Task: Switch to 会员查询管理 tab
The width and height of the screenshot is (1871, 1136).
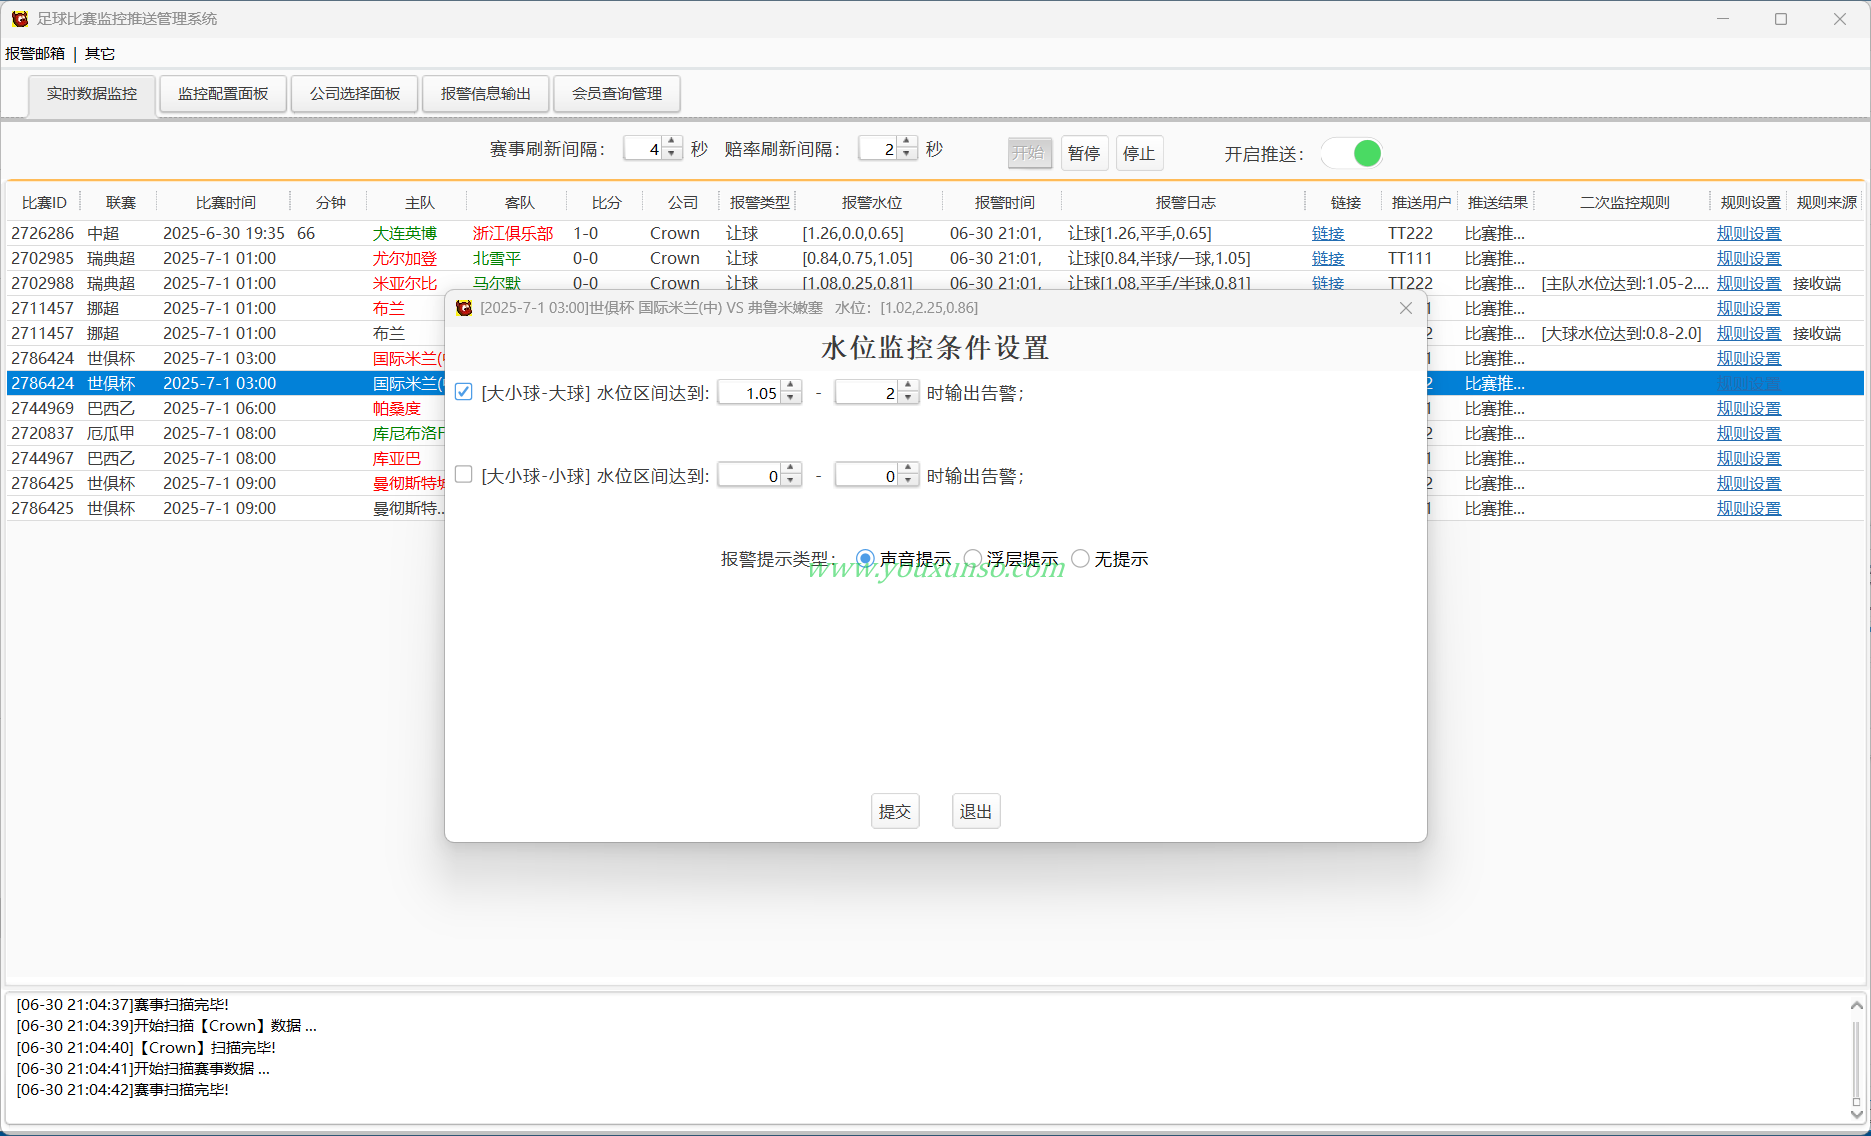Action: click(617, 94)
